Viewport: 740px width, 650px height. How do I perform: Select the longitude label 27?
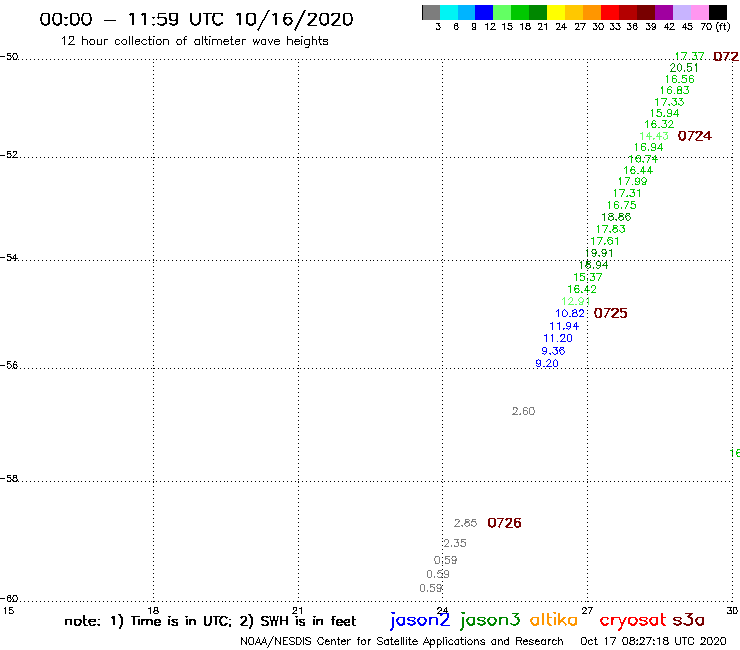pyautogui.click(x=587, y=610)
